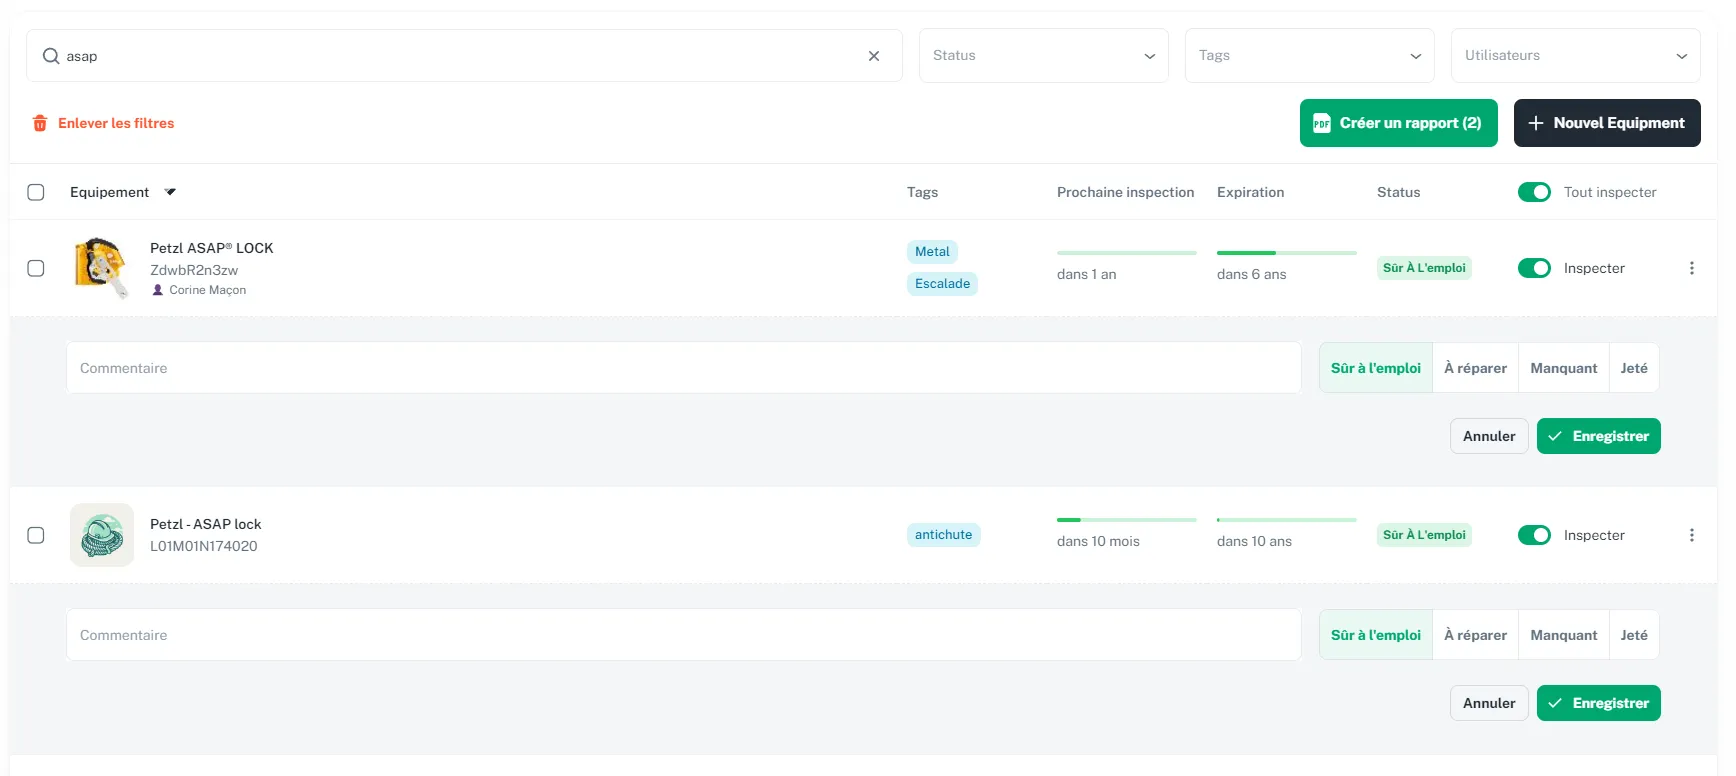Choose Manquant for Petzl - ASAP lock
The width and height of the screenshot is (1736, 776).
click(1563, 635)
